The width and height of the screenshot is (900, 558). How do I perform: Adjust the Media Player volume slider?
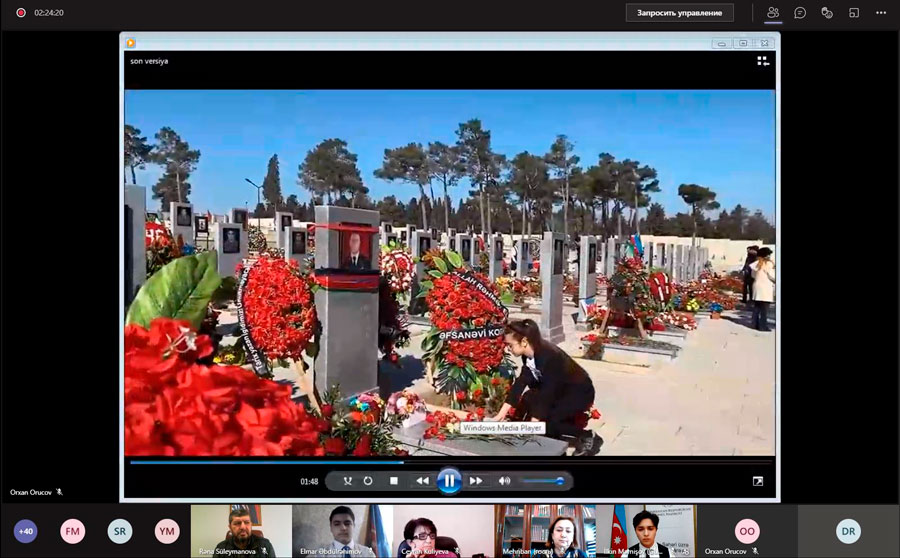543,481
